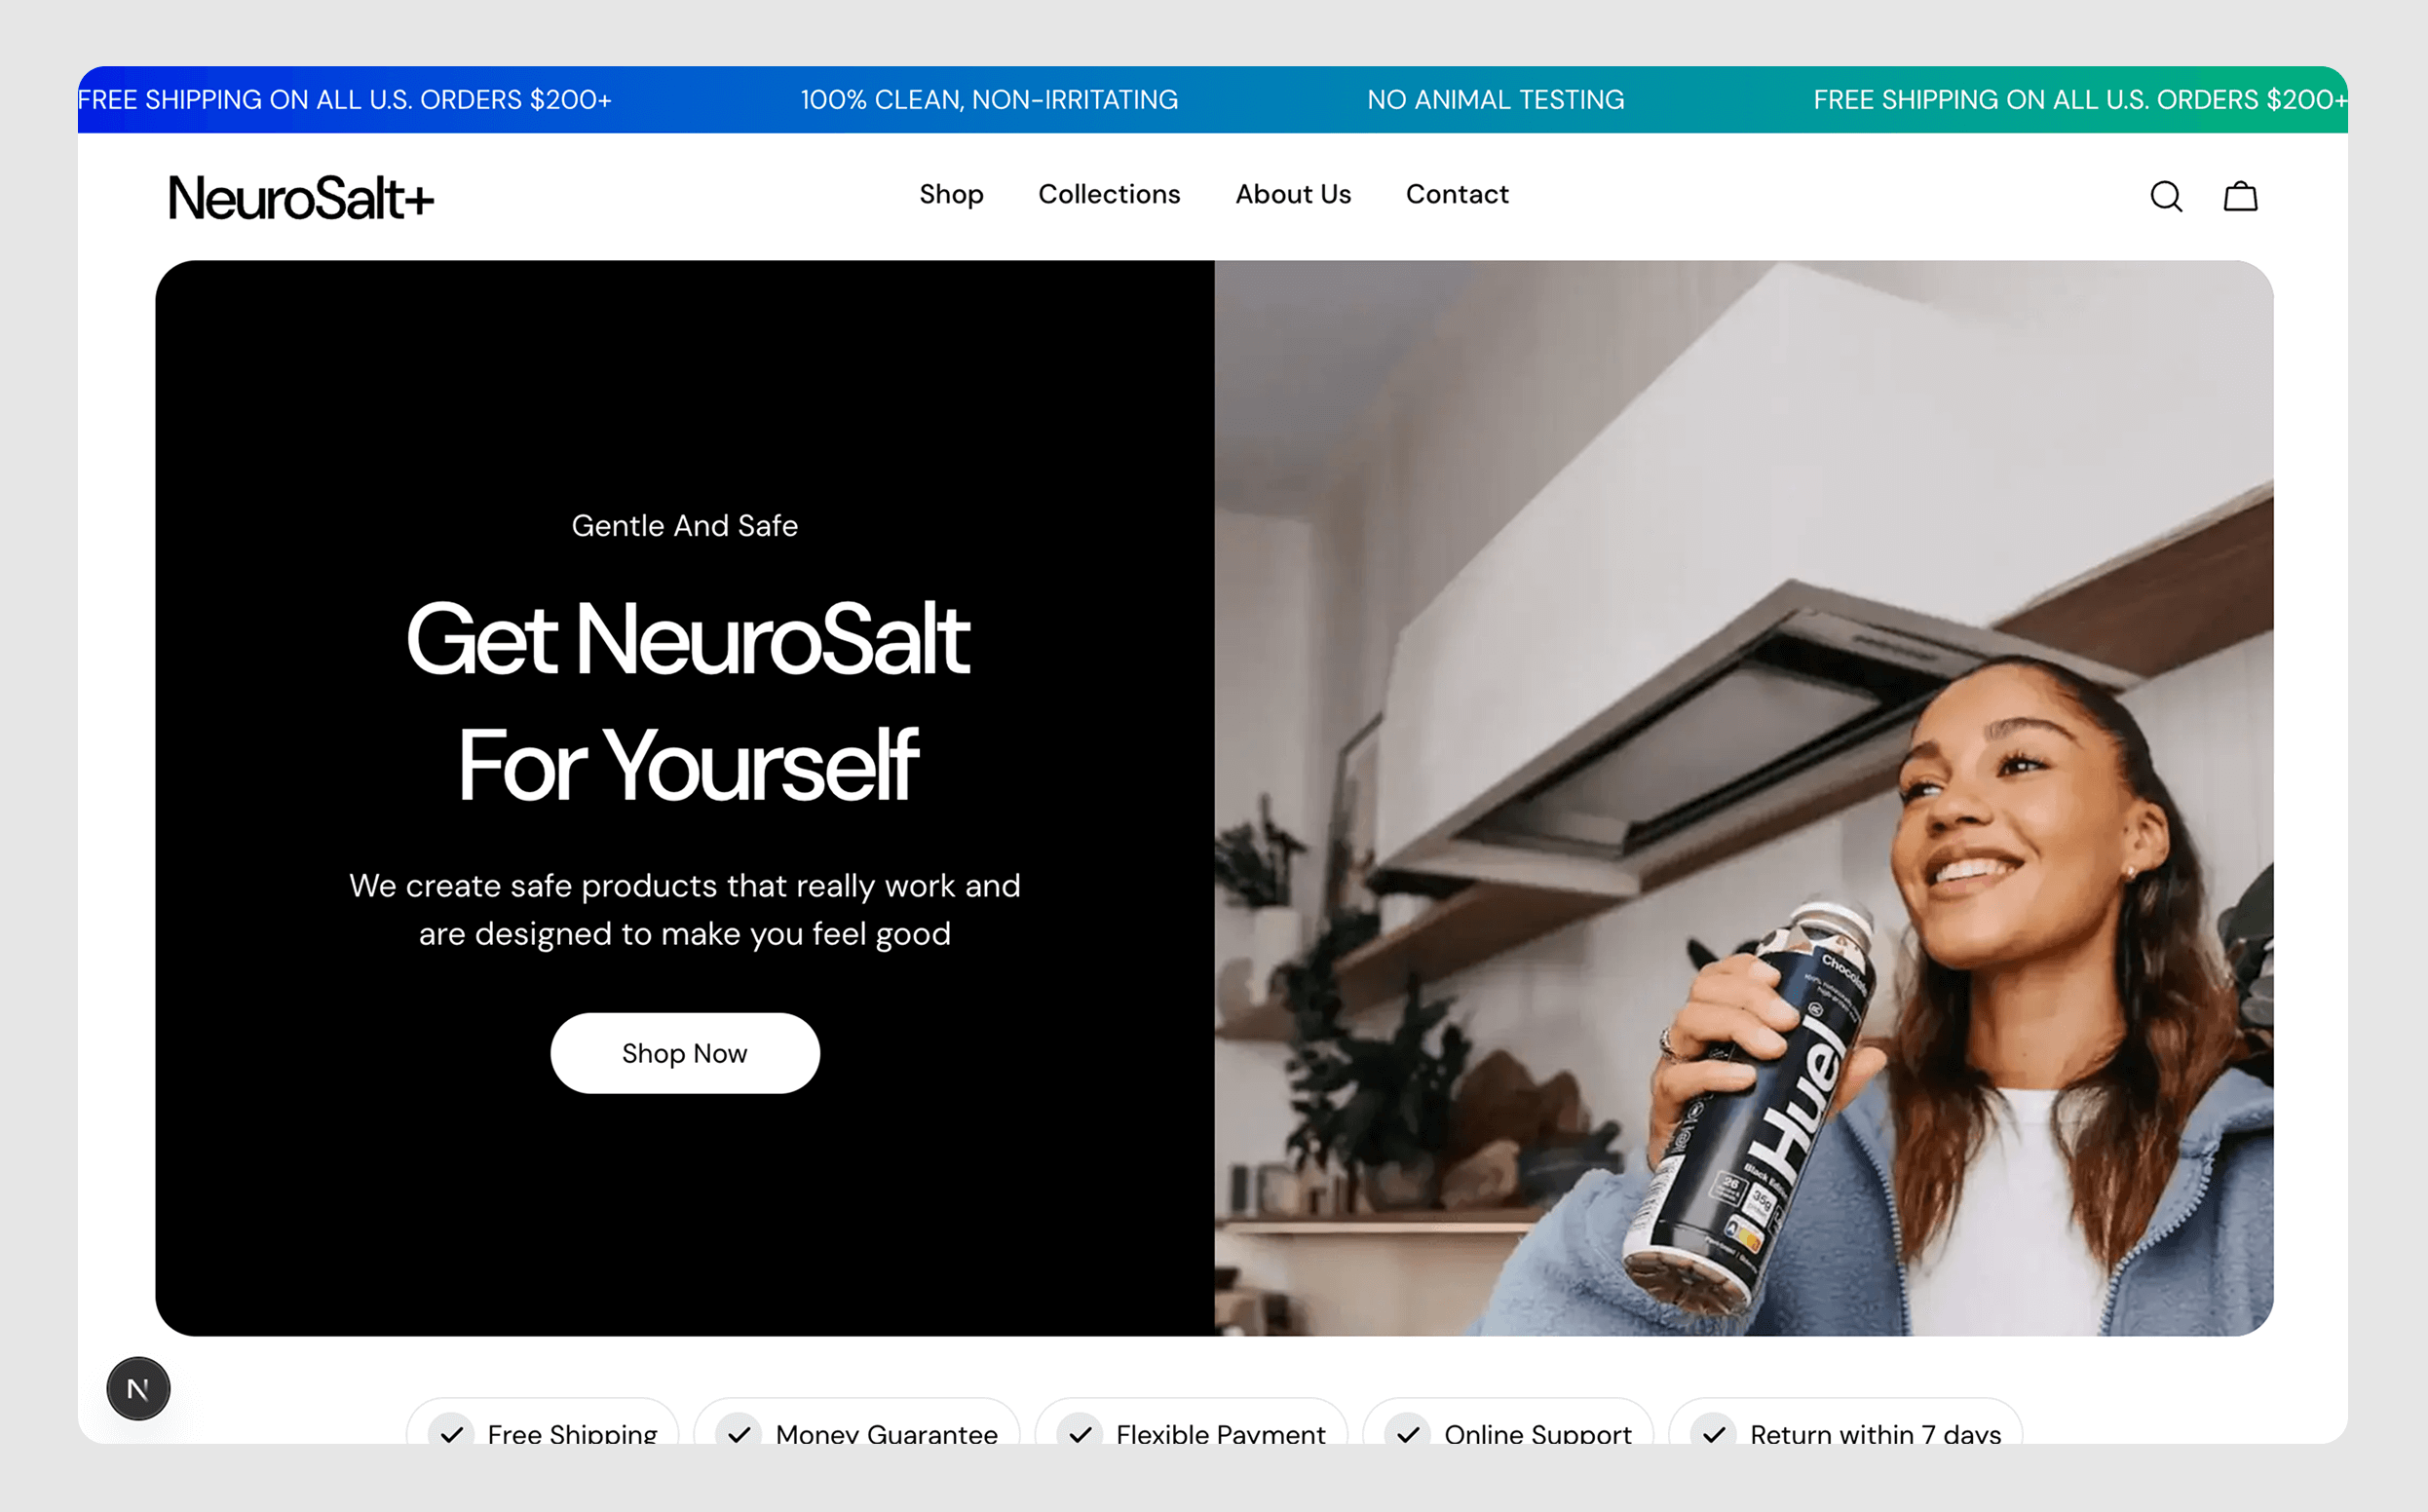Image resolution: width=2428 pixels, height=1512 pixels.
Task: Click the hero image of woman with bottle
Action: click(x=1743, y=798)
